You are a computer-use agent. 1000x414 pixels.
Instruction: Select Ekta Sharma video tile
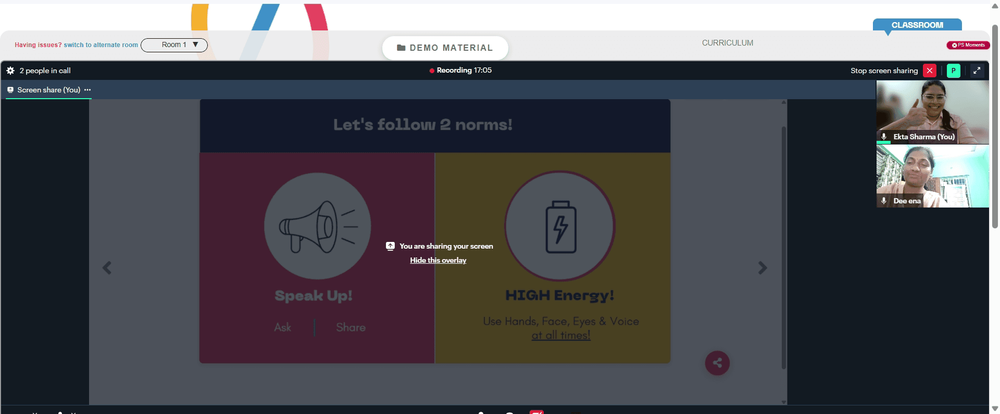pos(932,112)
